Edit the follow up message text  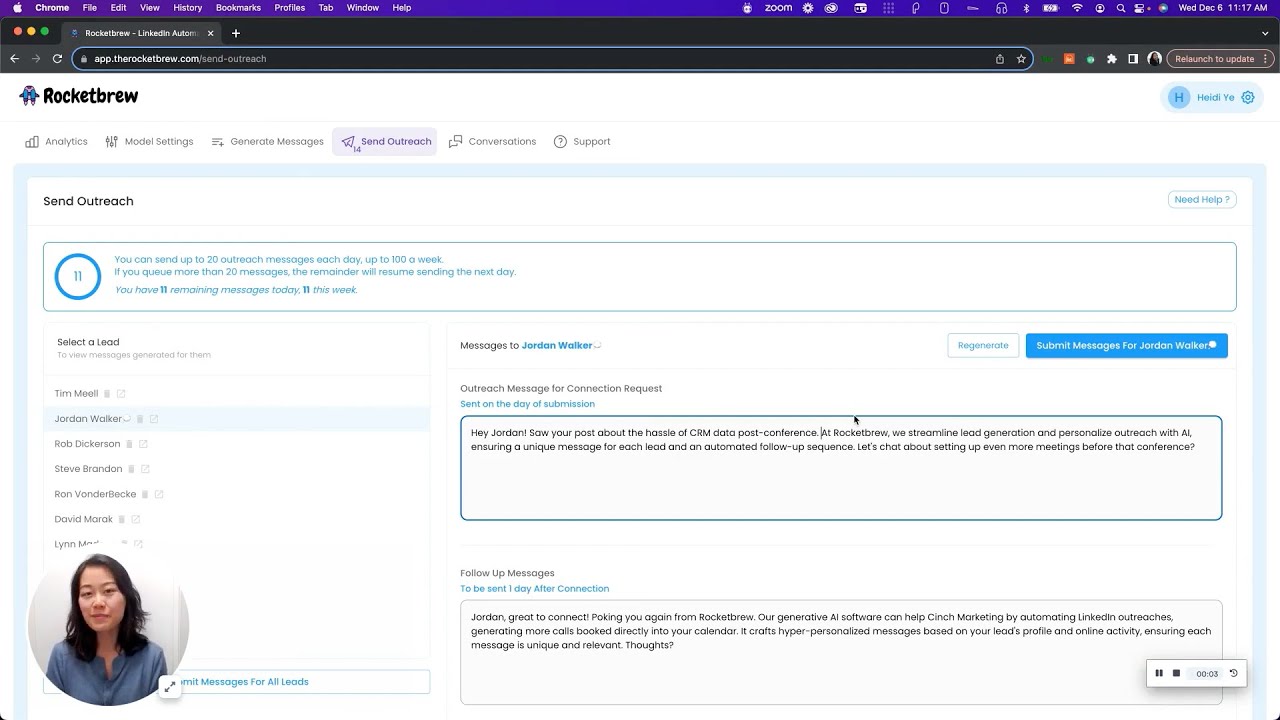(x=841, y=652)
